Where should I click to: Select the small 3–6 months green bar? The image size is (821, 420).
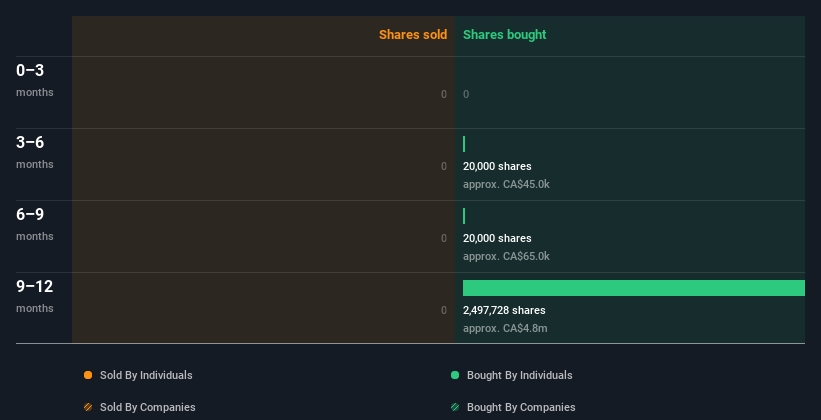tap(464, 144)
